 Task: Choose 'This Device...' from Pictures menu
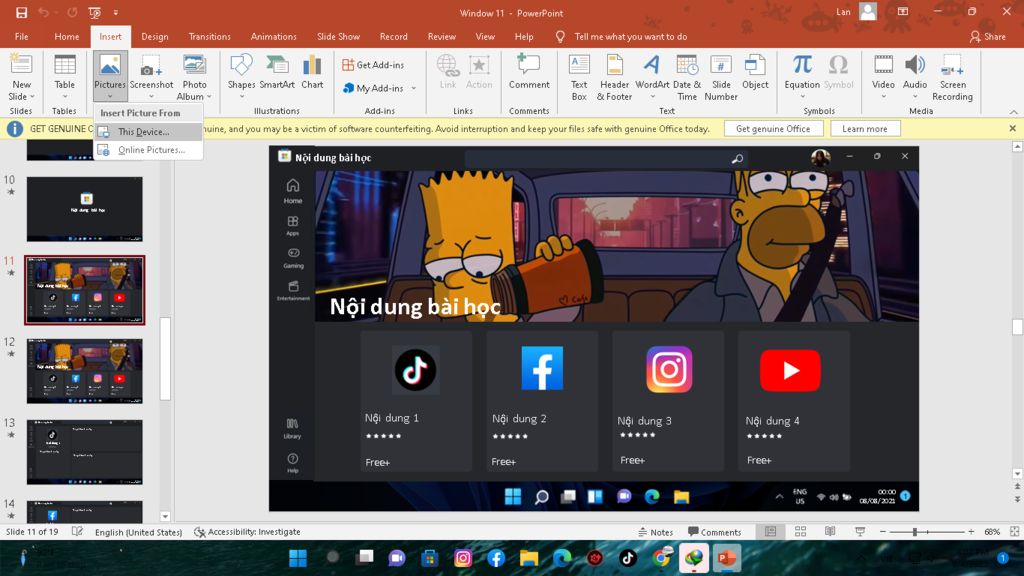point(143,132)
